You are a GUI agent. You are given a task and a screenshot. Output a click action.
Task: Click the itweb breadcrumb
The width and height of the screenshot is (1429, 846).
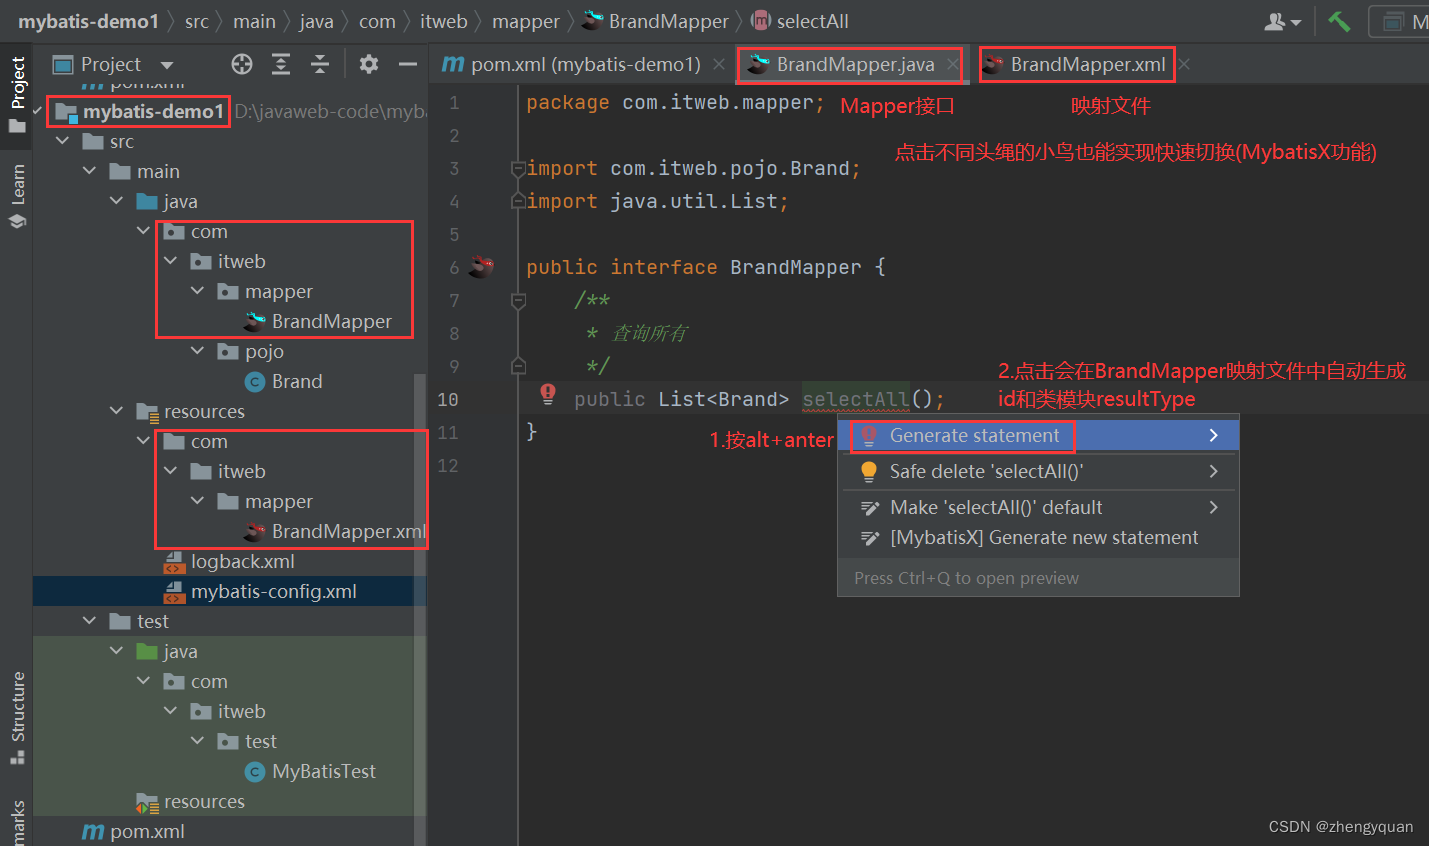[x=443, y=21]
